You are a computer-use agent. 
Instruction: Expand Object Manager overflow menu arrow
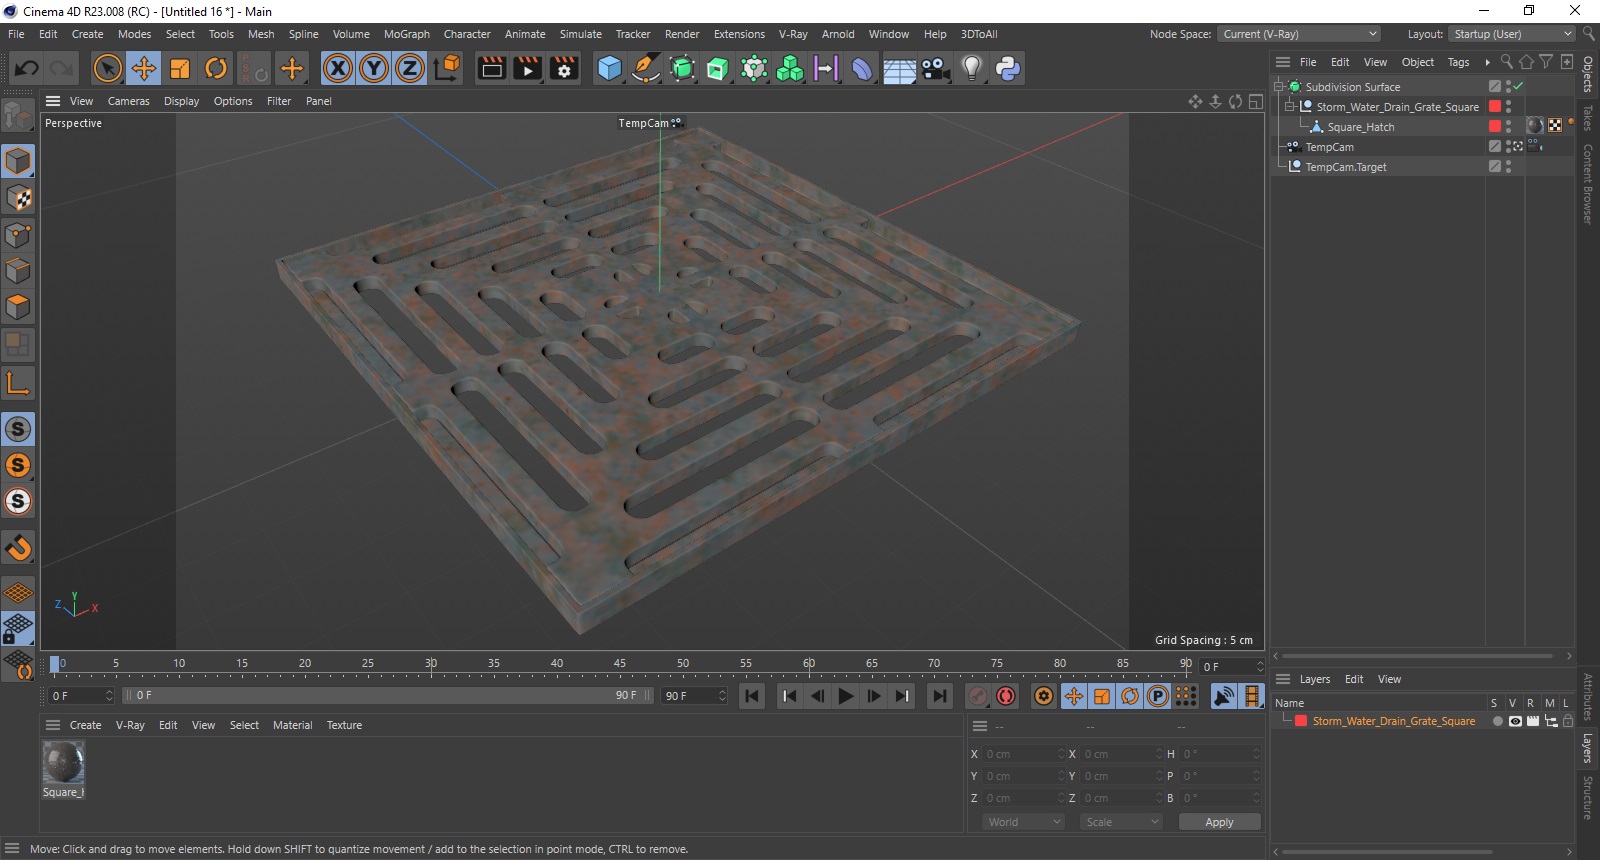(1487, 62)
